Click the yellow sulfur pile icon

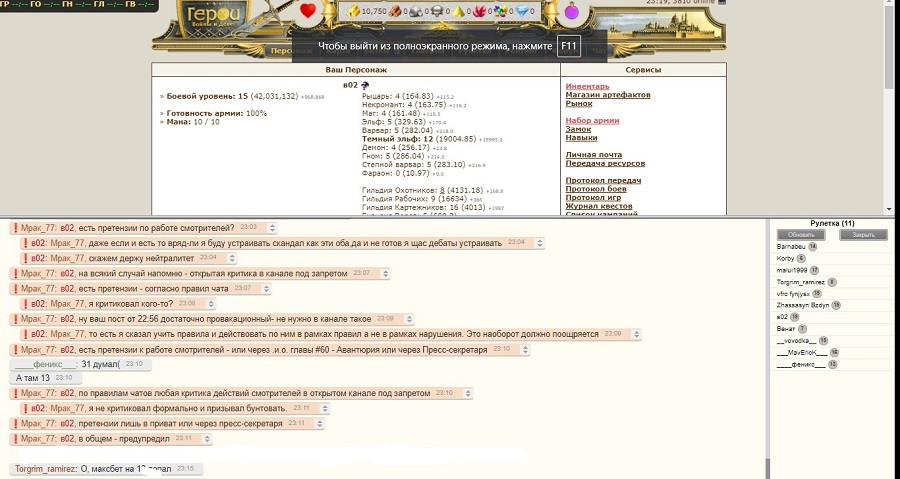[458, 11]
